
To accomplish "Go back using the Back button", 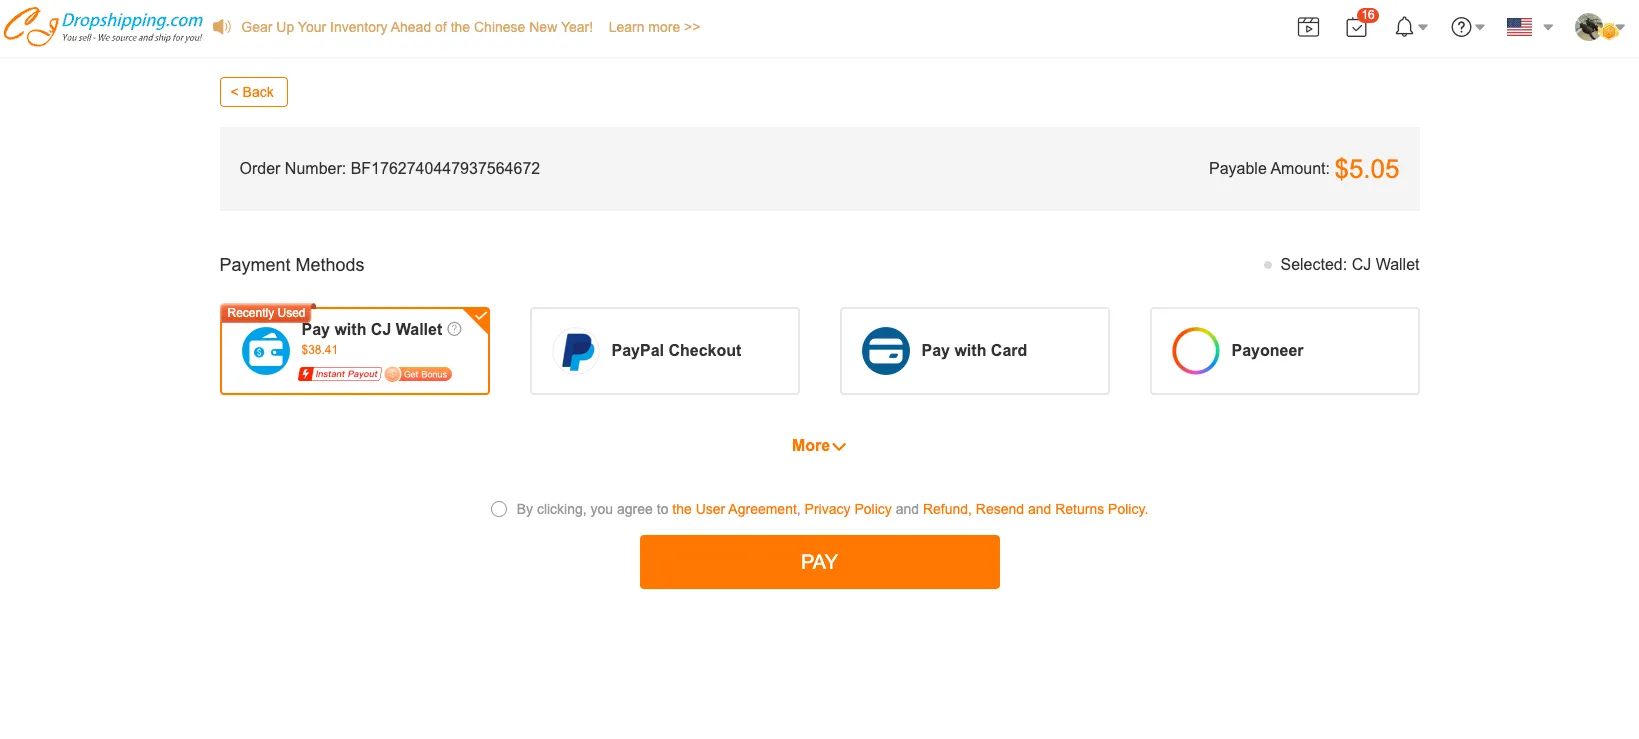I will [253, 92].
